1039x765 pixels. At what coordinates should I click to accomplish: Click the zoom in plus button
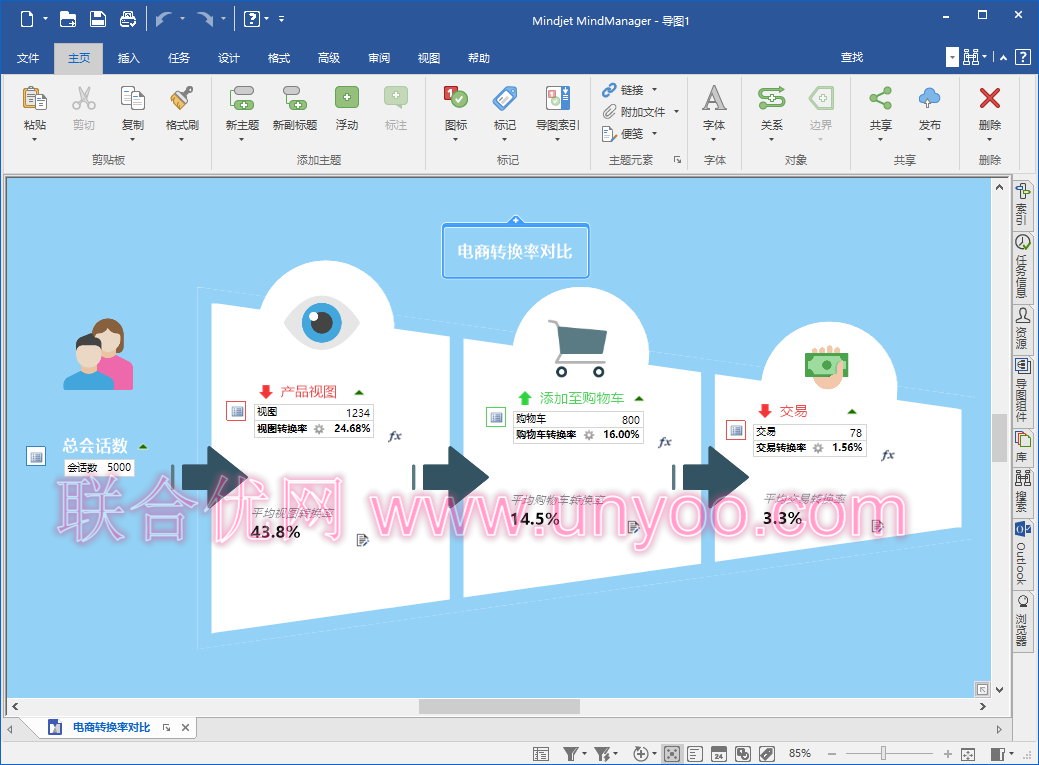(948, 754)
